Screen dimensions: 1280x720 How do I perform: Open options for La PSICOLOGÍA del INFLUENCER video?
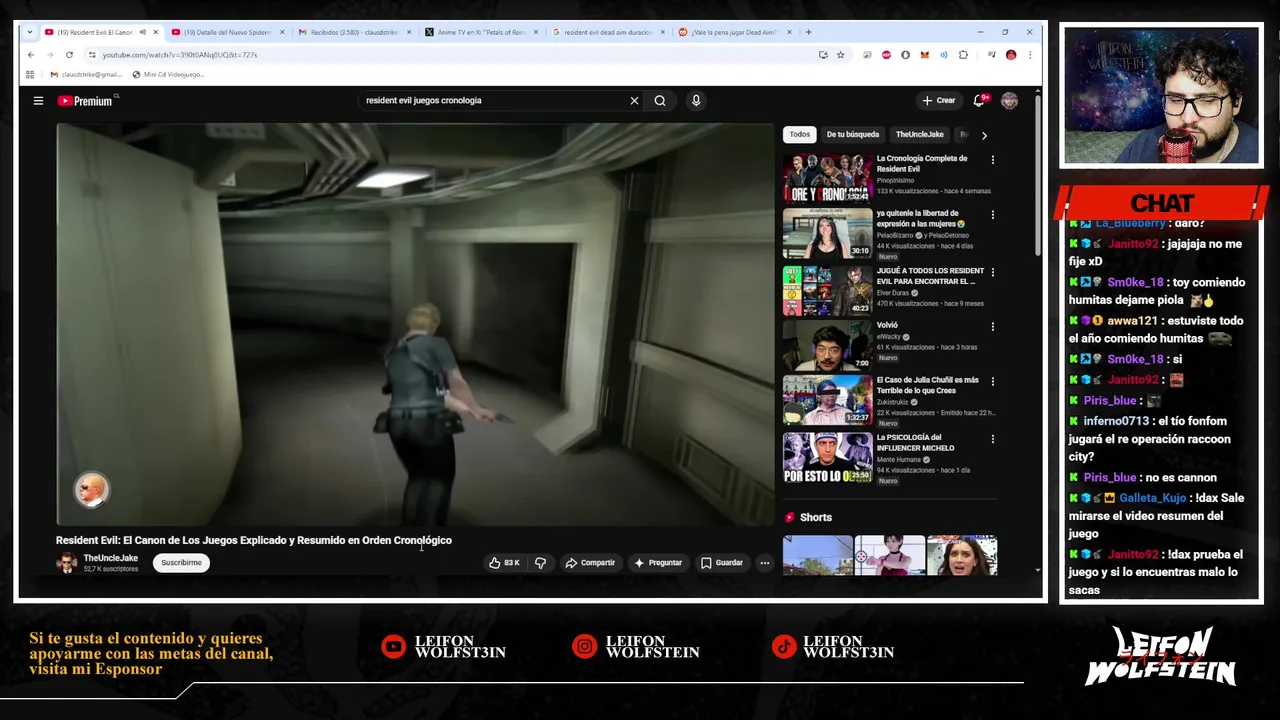tap(993, 439)
